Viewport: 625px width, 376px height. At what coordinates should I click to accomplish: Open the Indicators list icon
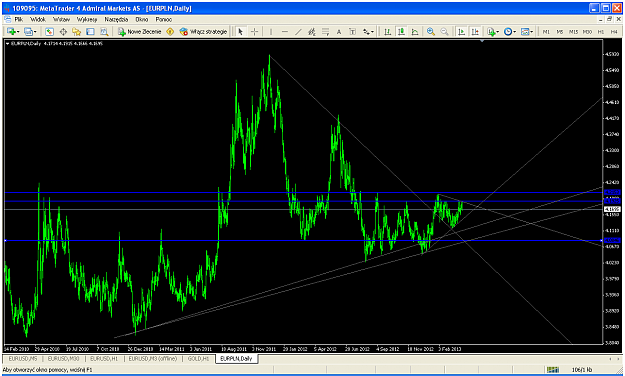(491, 31)
